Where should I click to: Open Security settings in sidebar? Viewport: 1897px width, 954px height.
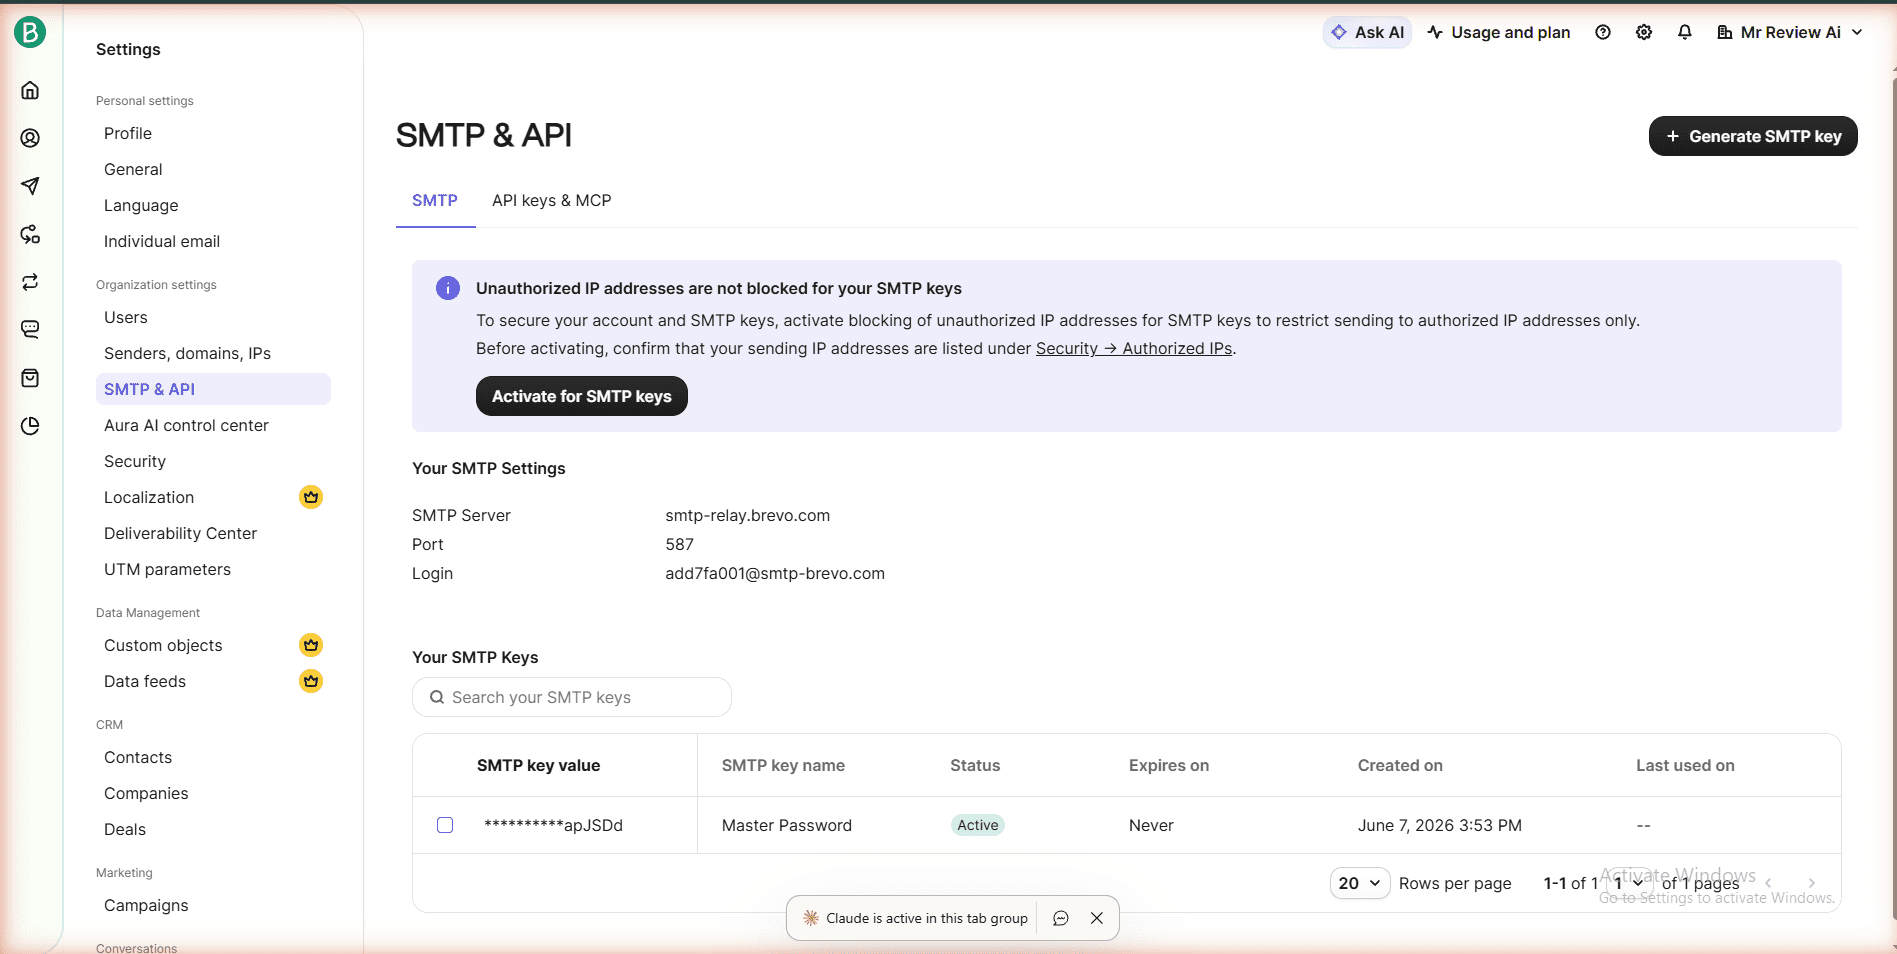point(135,461)
